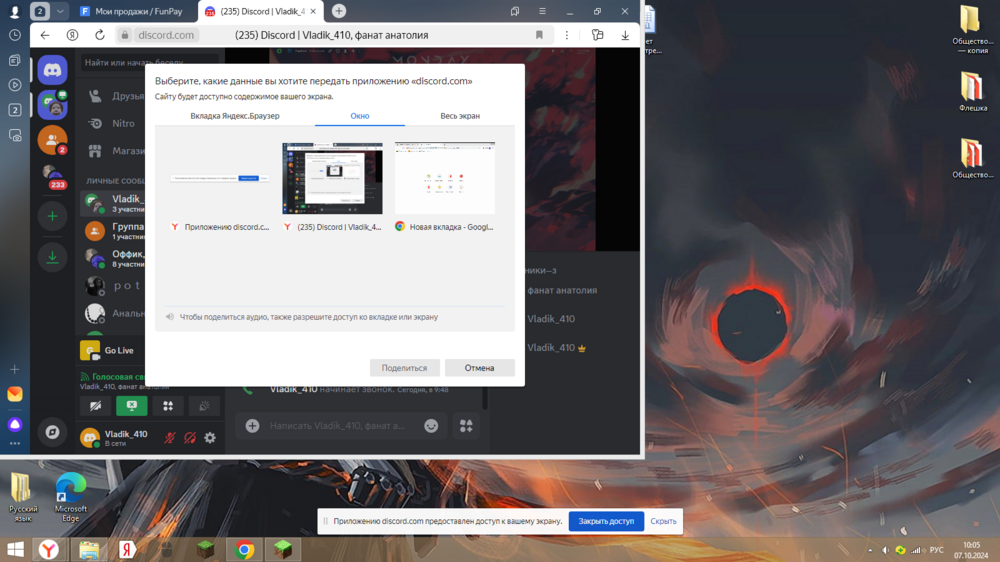The image size is (1000, 562).
Task: Switch to Весь экран tab
Action: point(460,116)
